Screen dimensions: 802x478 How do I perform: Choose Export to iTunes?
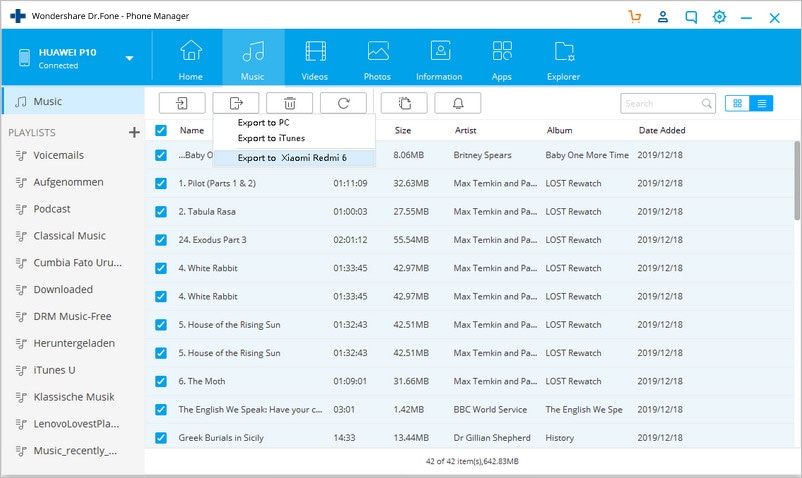[x=271, y=138]
